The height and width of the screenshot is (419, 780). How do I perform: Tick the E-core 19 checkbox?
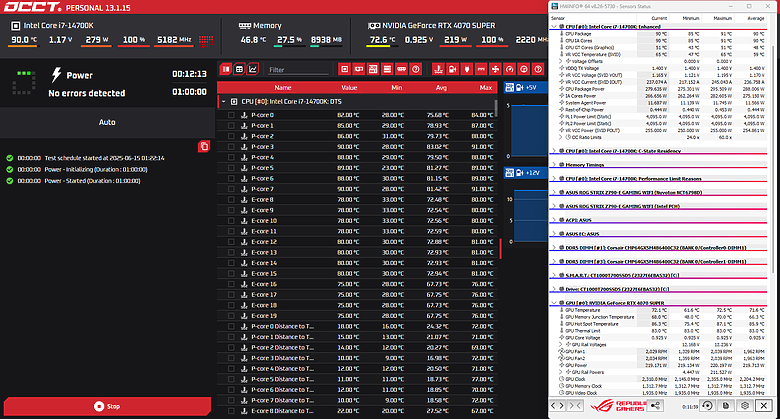click(231, 316)
